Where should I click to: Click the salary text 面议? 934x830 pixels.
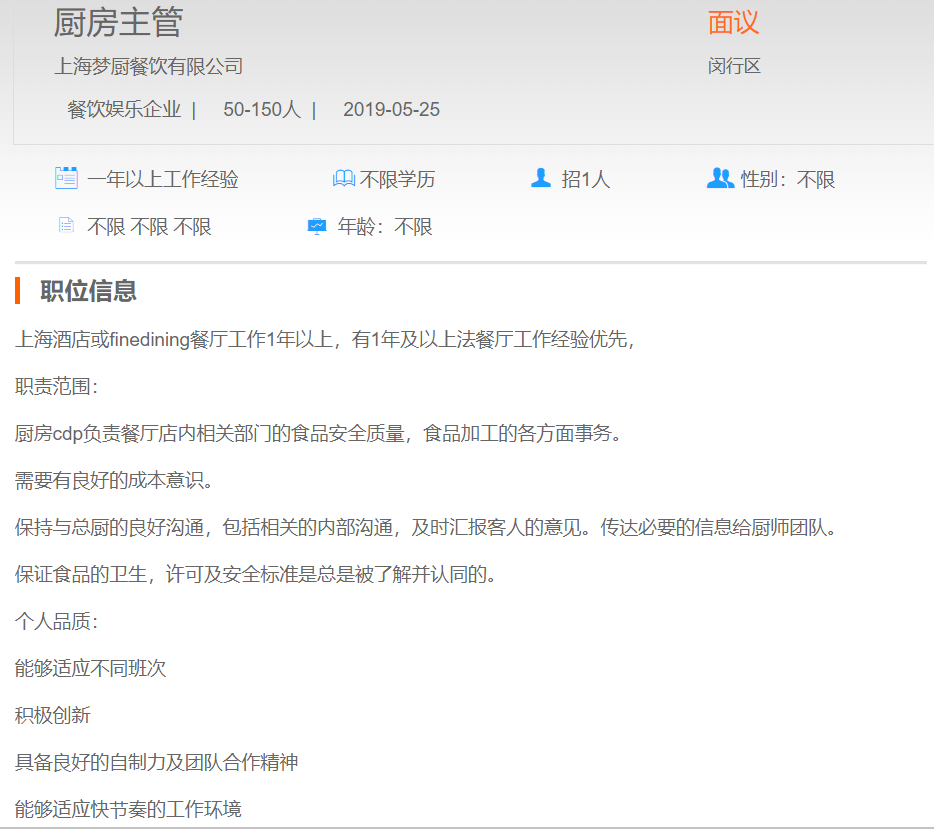tap(733, 23)
